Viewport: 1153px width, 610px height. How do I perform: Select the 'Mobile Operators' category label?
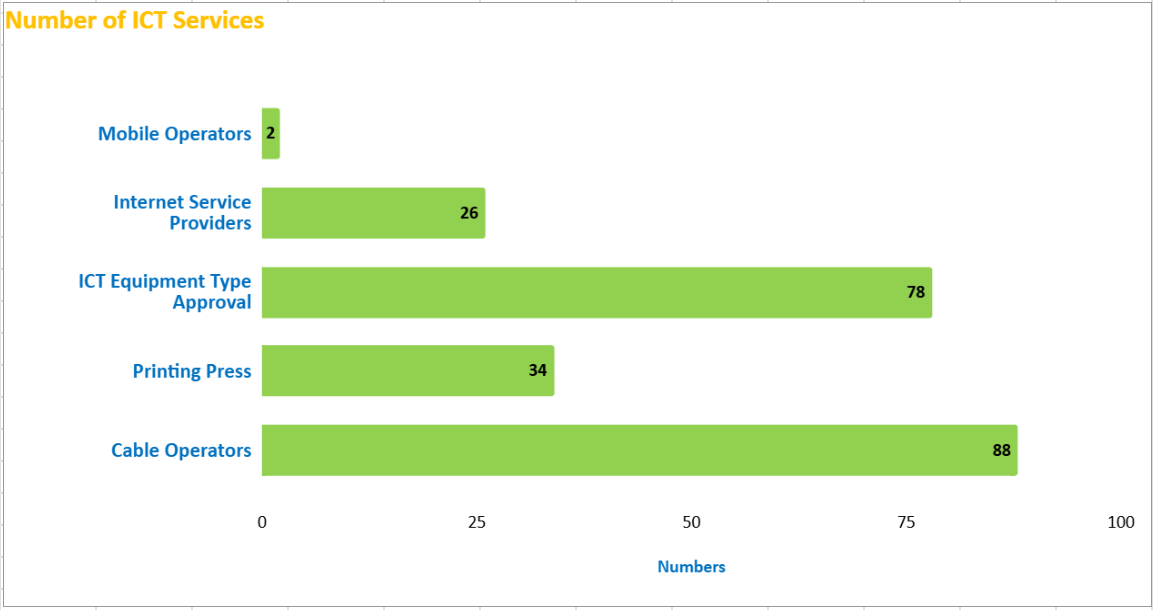click(x=175, y=134)
